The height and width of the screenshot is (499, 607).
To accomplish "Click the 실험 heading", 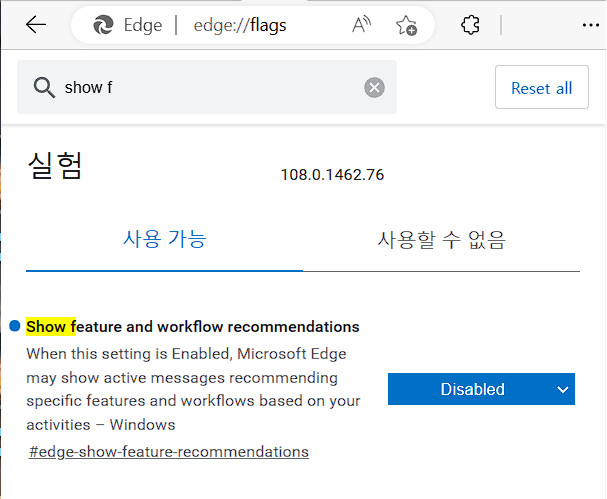I will [55, 165].
